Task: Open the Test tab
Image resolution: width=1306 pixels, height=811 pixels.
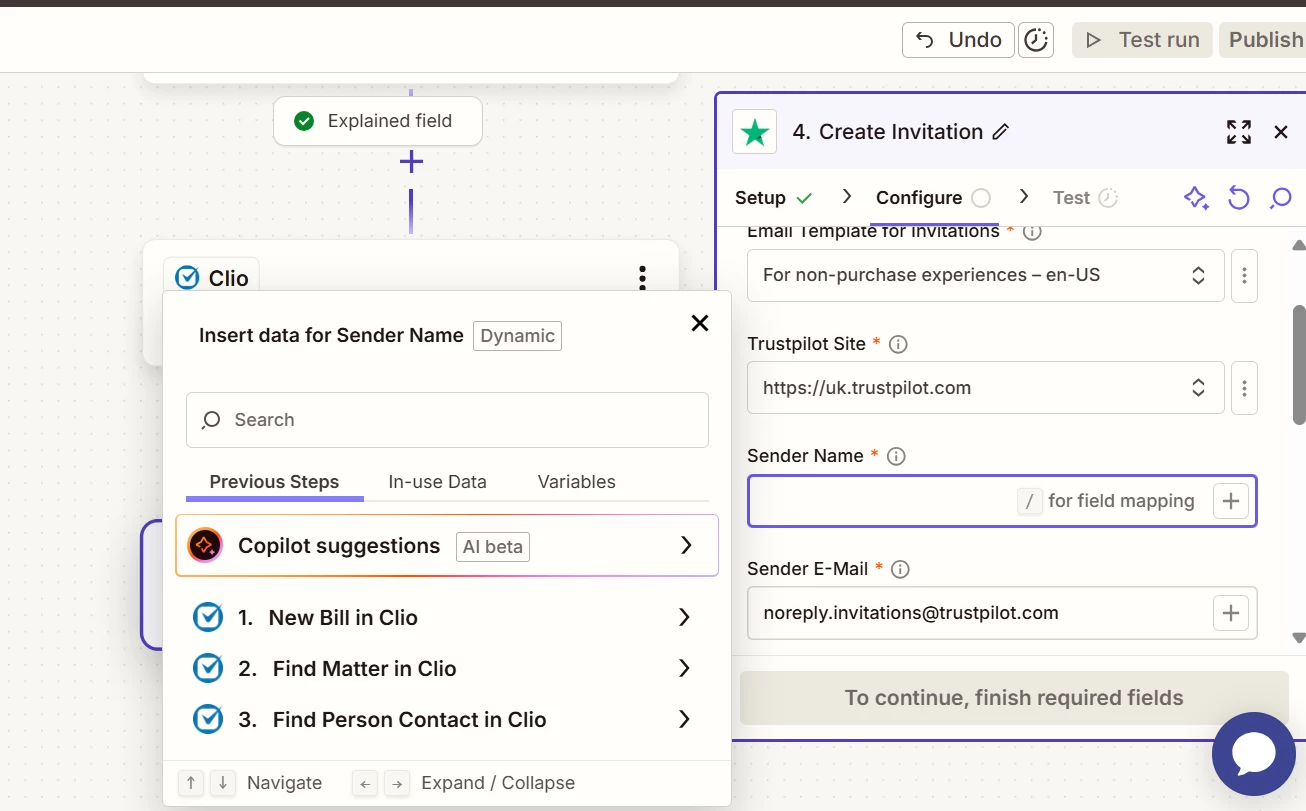Action: click(x=1085, y=198)
